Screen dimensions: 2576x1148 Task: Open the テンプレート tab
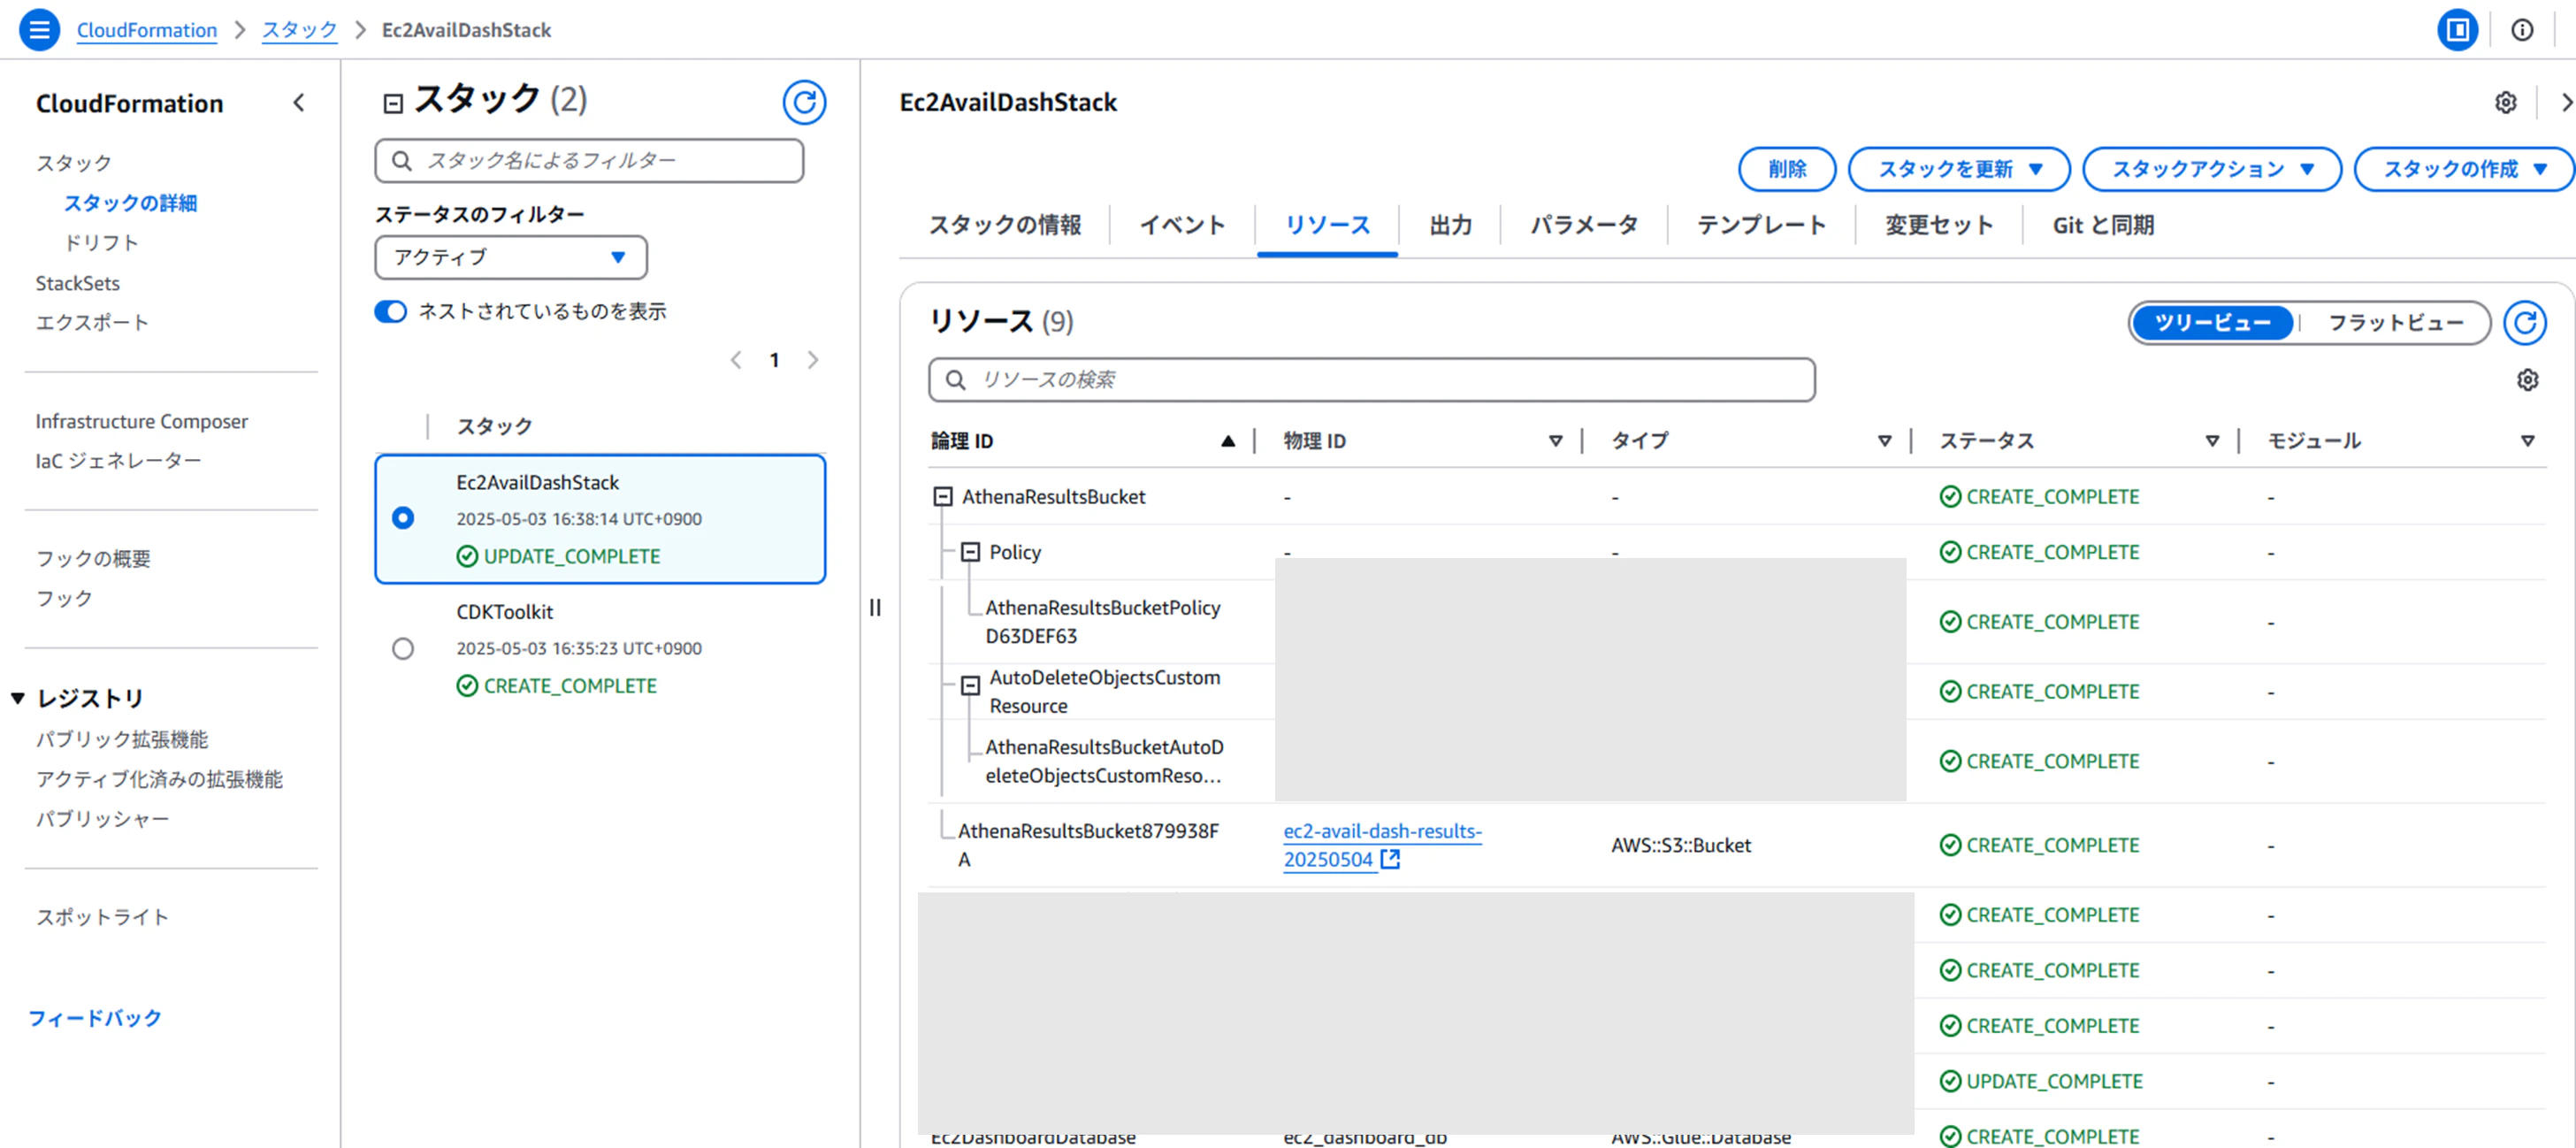[1761, 225]
